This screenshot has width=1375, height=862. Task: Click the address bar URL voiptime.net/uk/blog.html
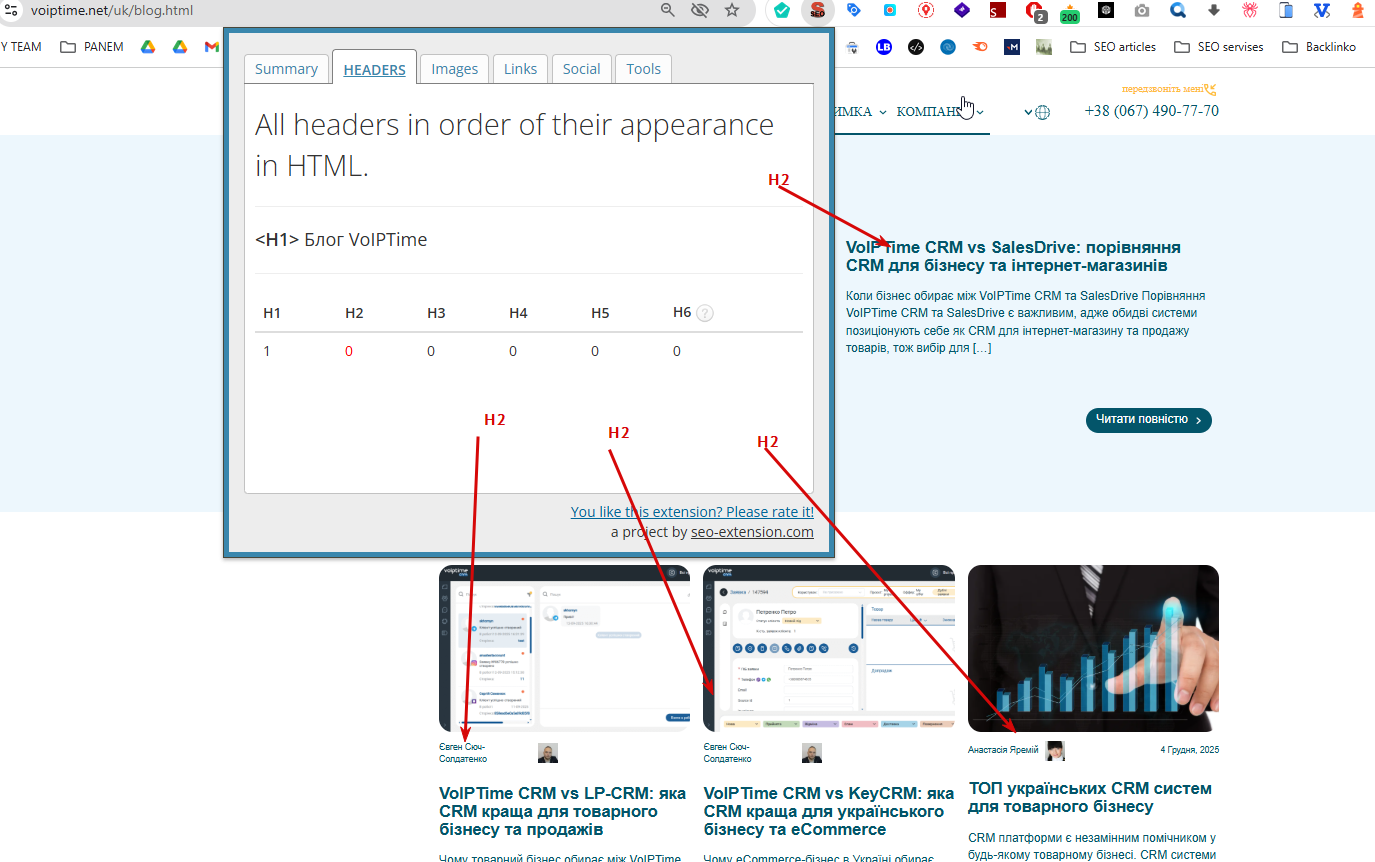[112, 11]
